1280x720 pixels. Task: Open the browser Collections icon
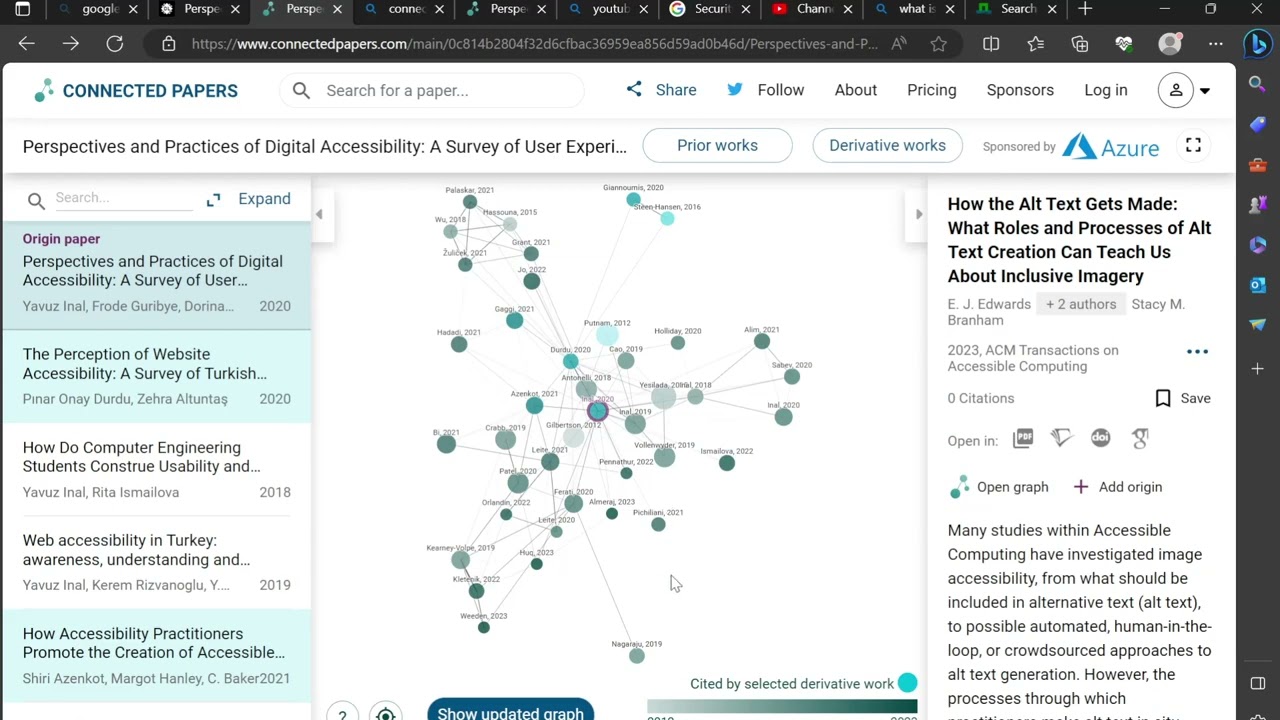click(x=1080, y=44)
